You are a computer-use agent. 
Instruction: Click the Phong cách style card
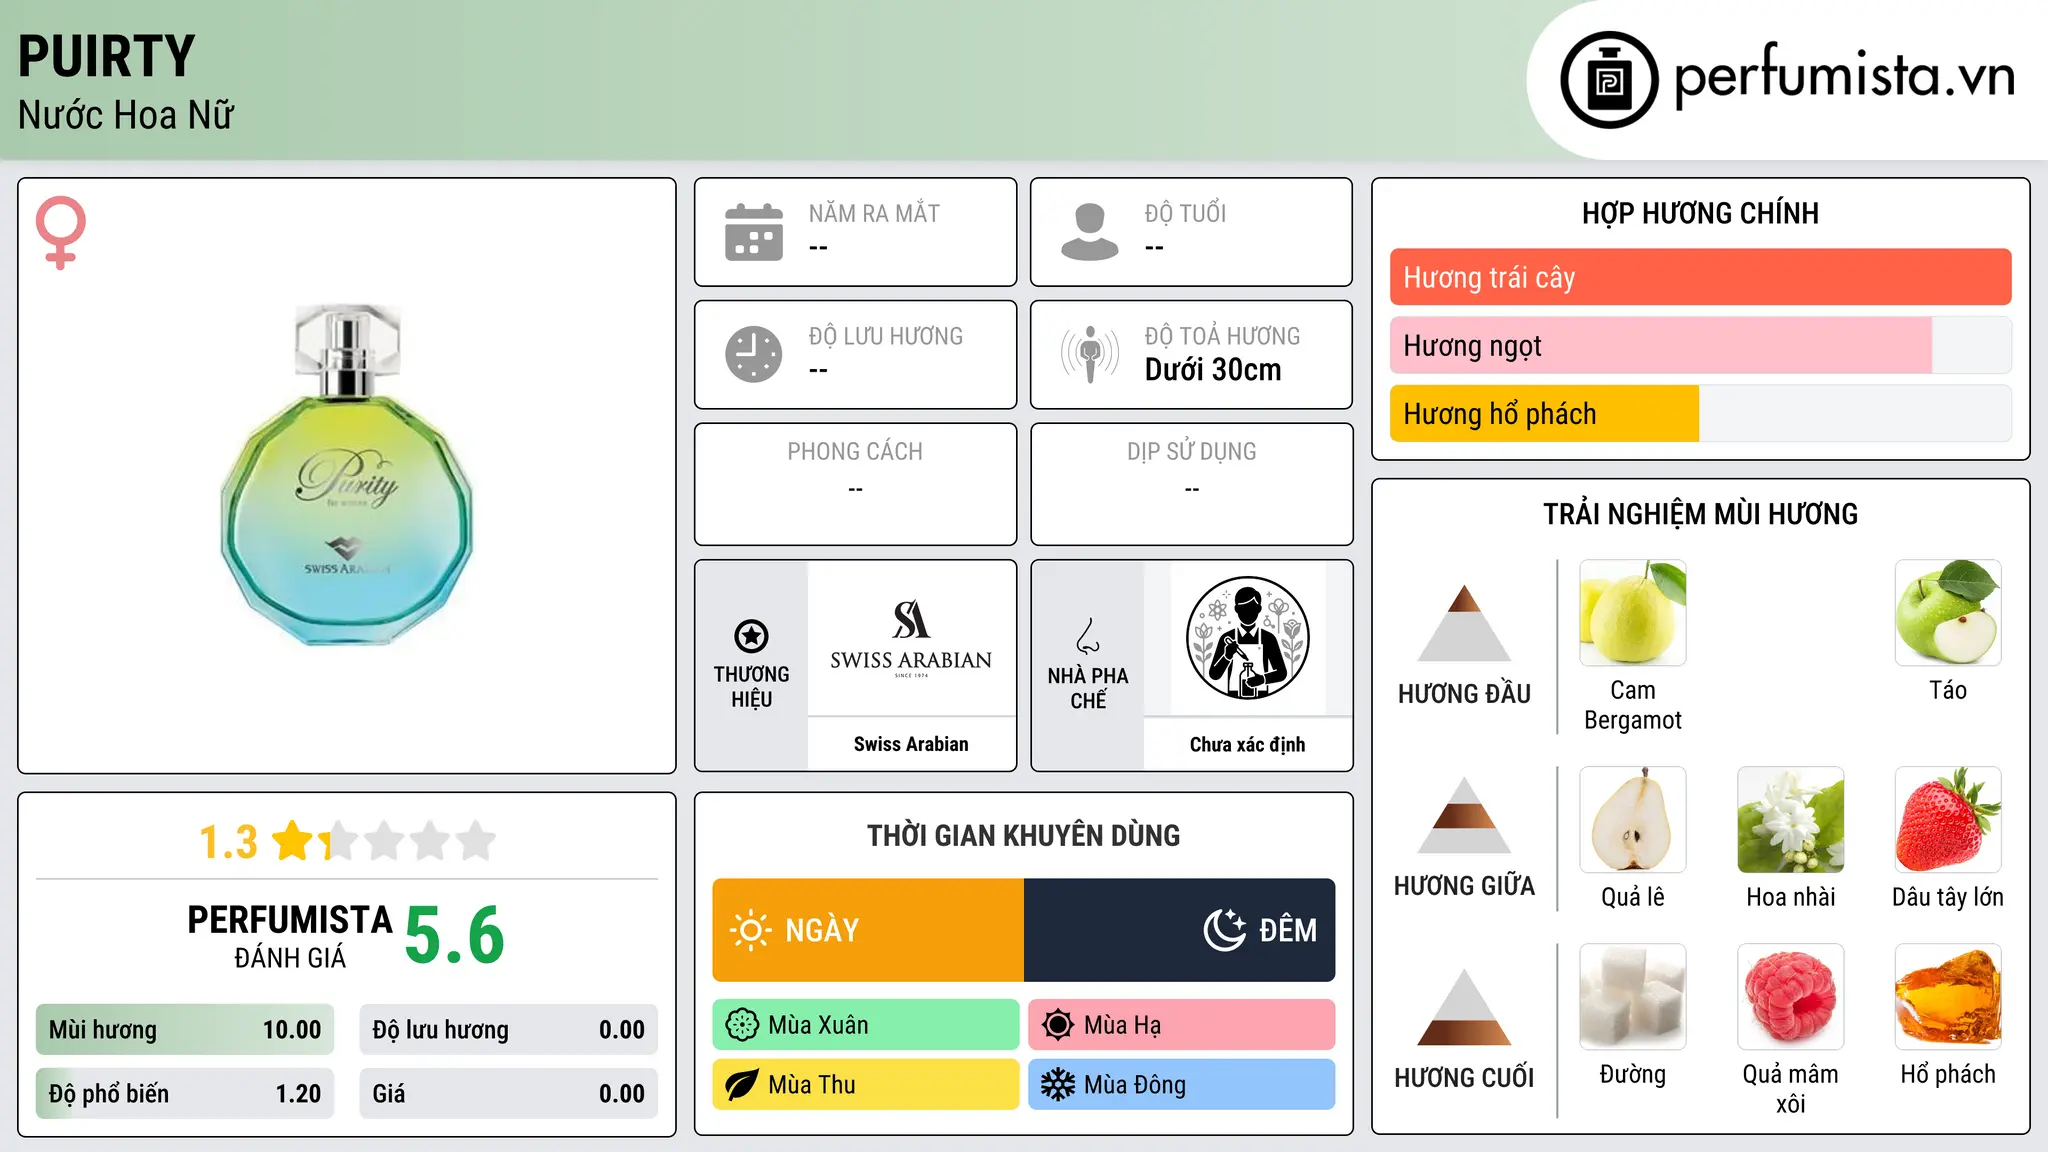(x=856, y=484)
